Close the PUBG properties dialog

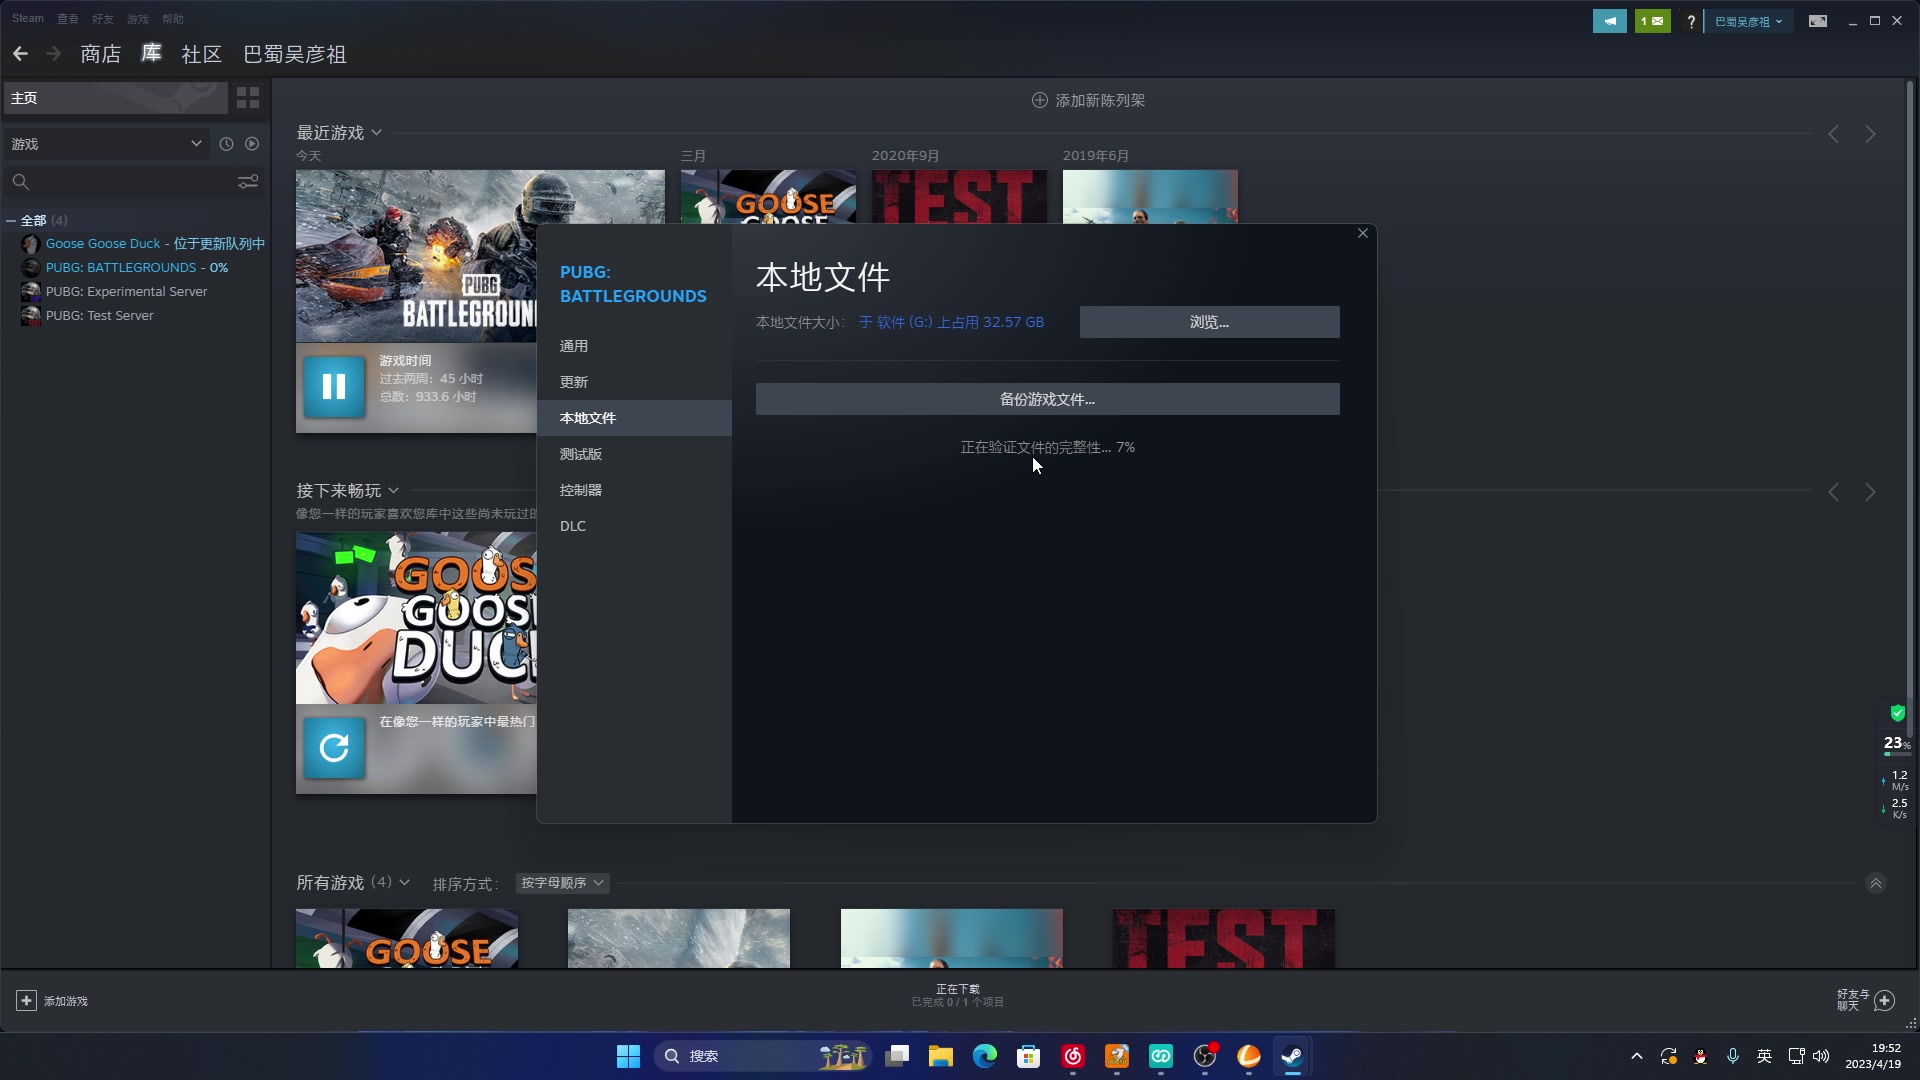click(1363, 233)
